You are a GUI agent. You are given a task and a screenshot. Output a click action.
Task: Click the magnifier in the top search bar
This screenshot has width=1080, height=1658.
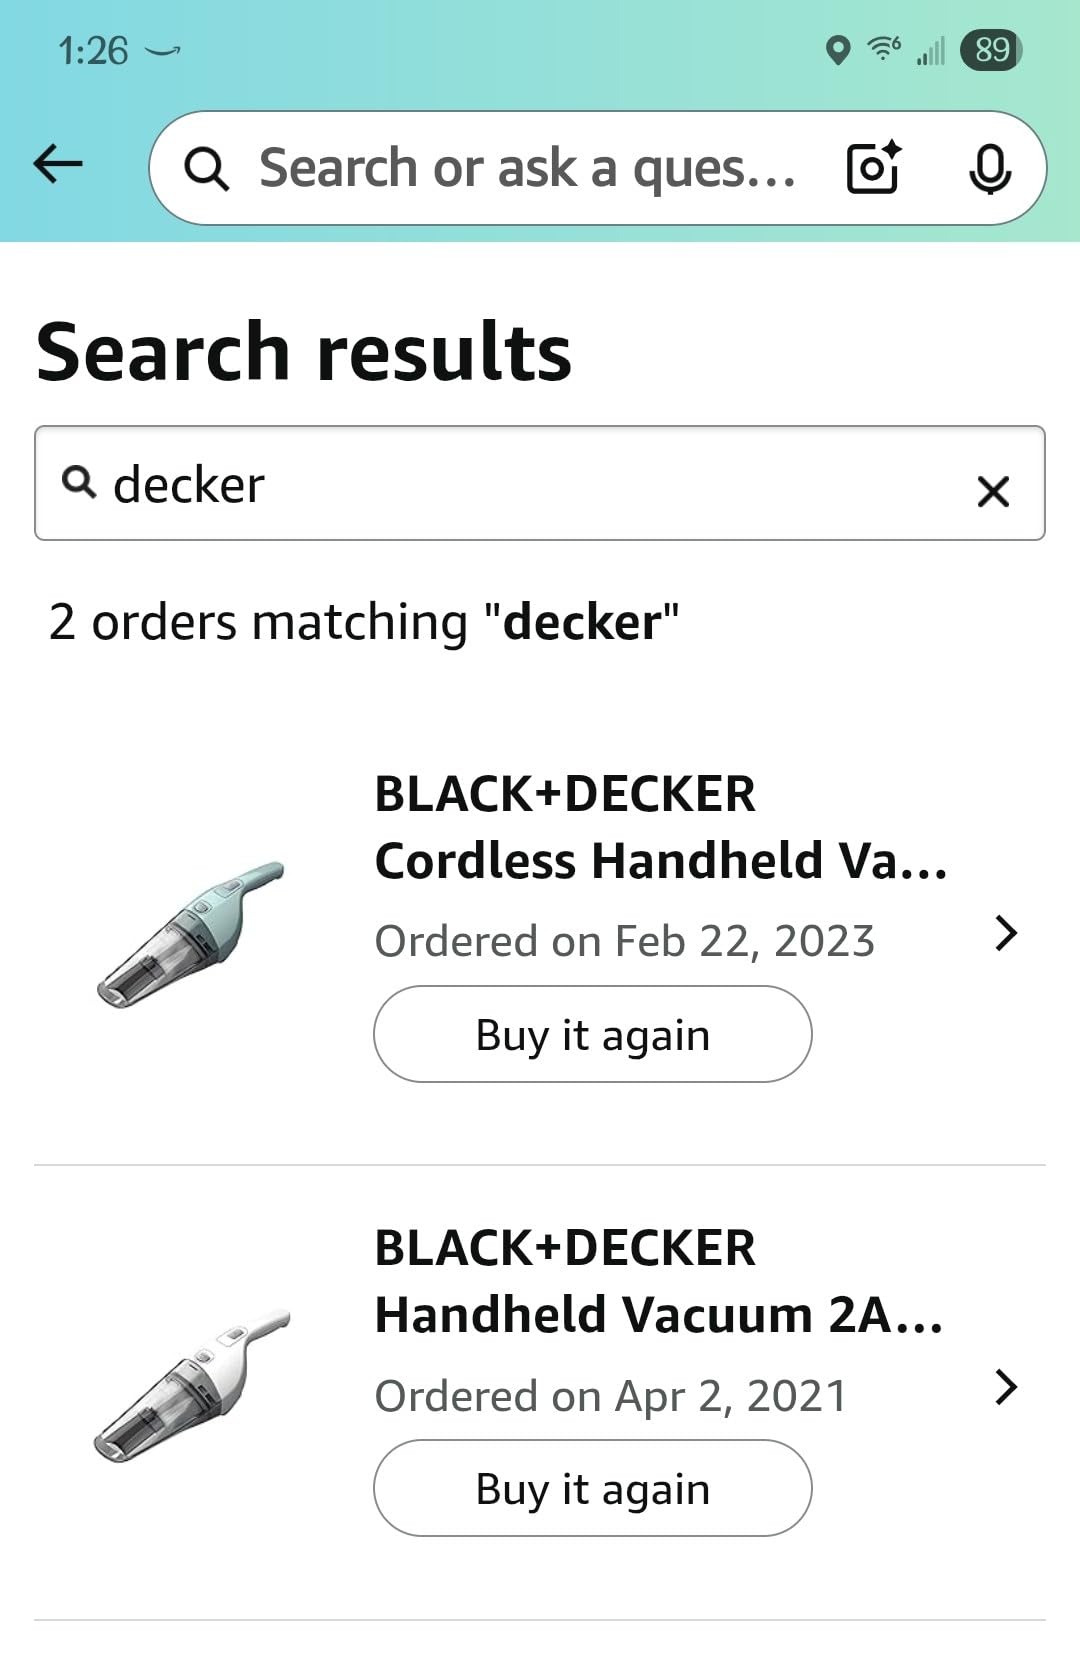coord(207,167)
